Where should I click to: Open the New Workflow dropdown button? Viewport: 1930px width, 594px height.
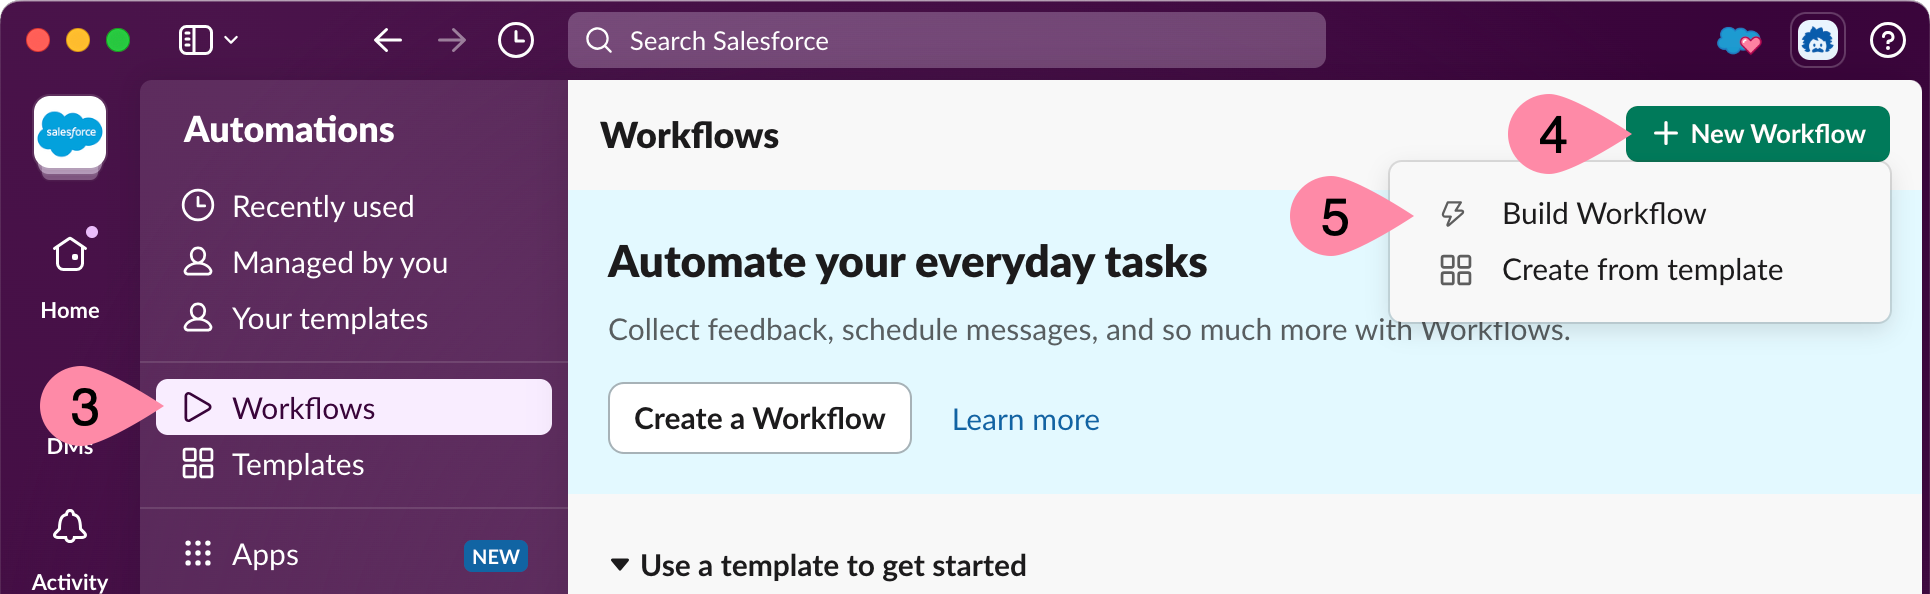coord(1757,134)
